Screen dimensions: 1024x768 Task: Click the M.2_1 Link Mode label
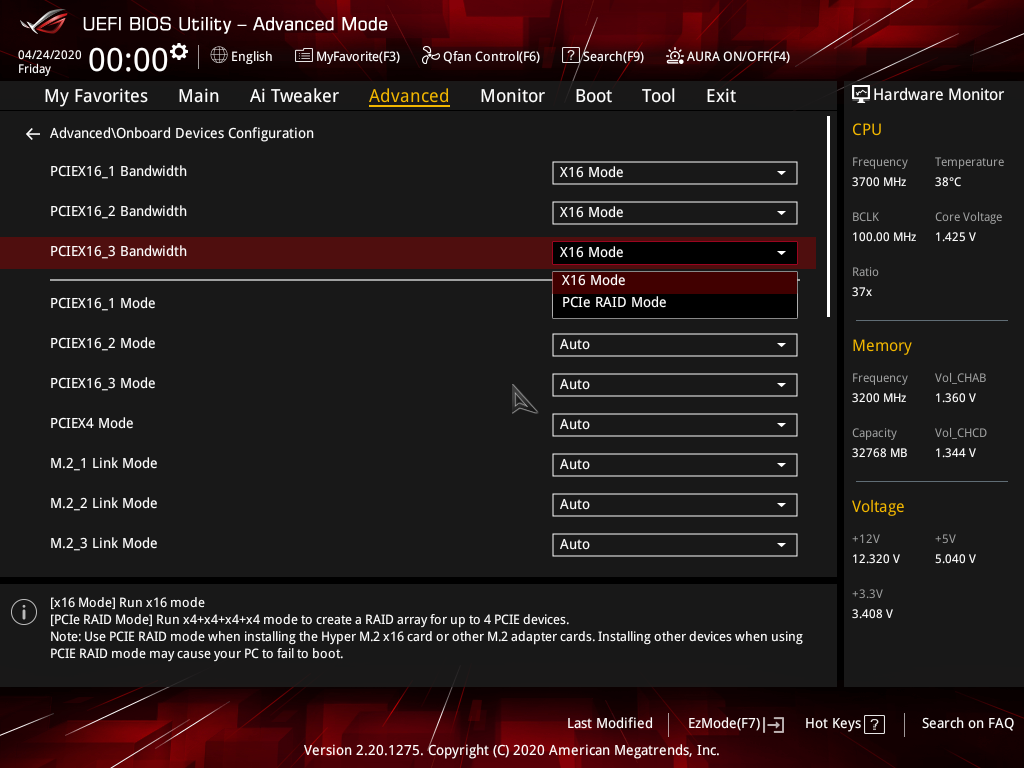pyautogui.click(x=104, y=464)
